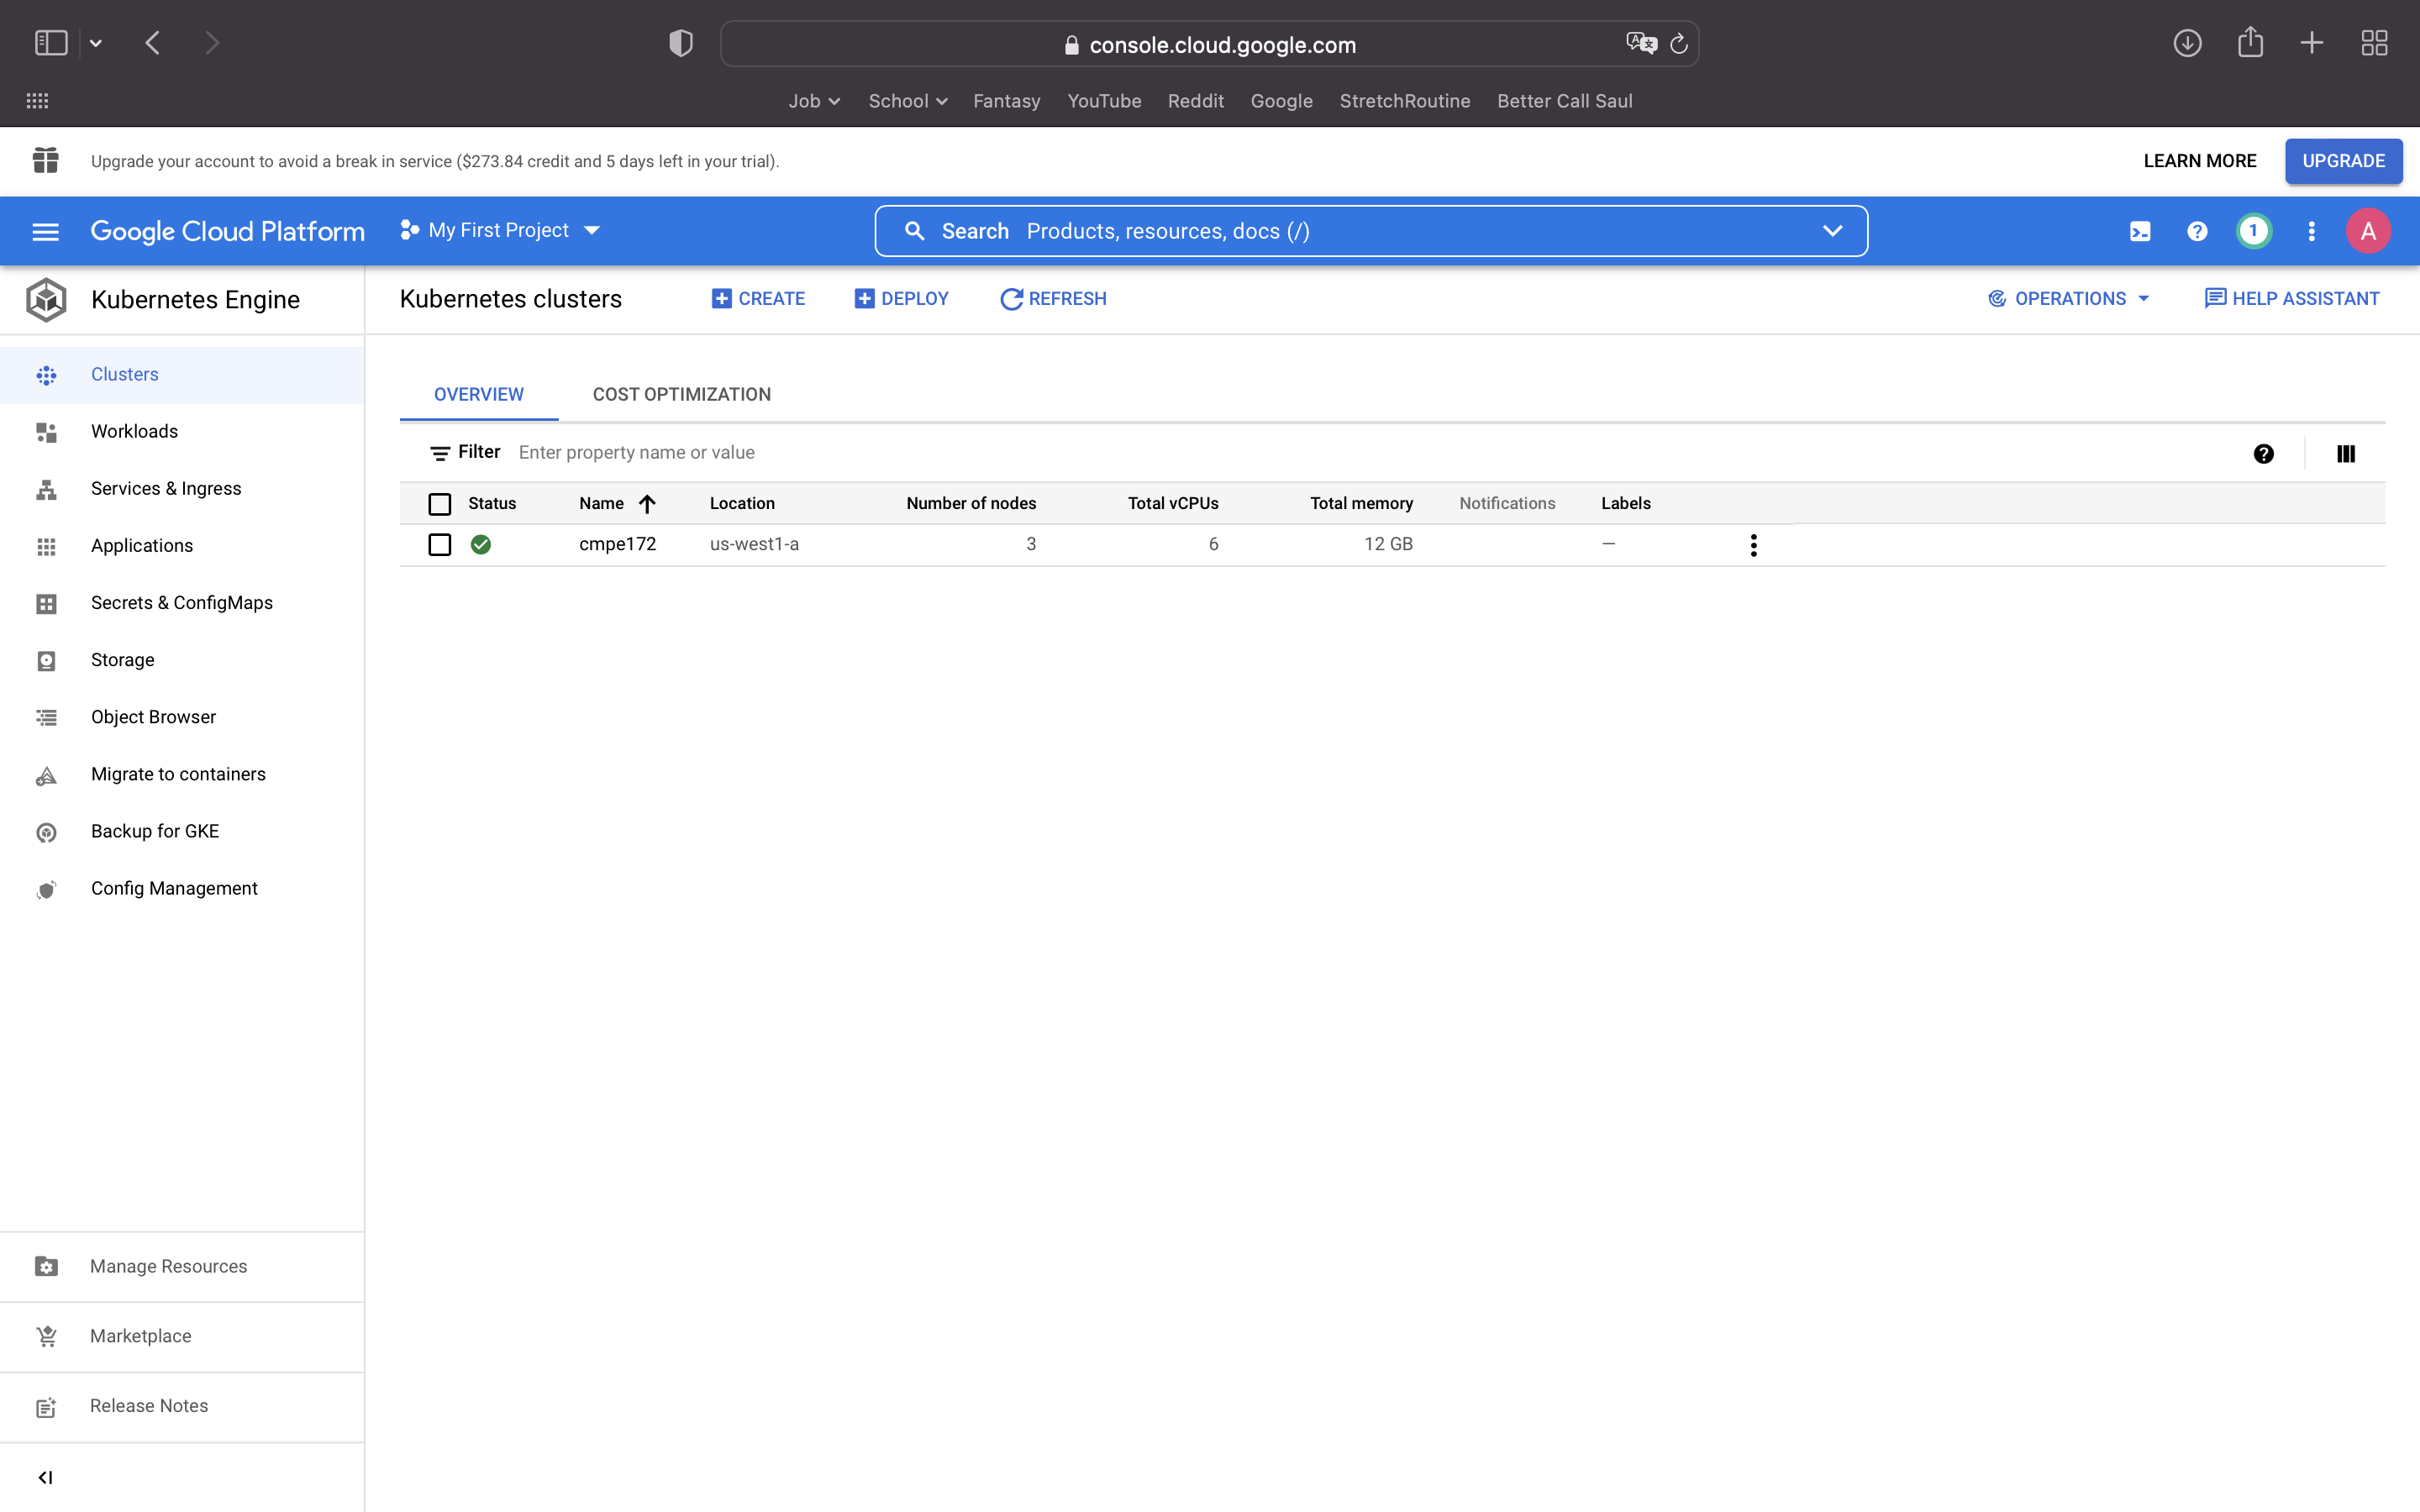
Task: Open the table help question icon
Action: pyautogui.click(x=2264, y=454)
